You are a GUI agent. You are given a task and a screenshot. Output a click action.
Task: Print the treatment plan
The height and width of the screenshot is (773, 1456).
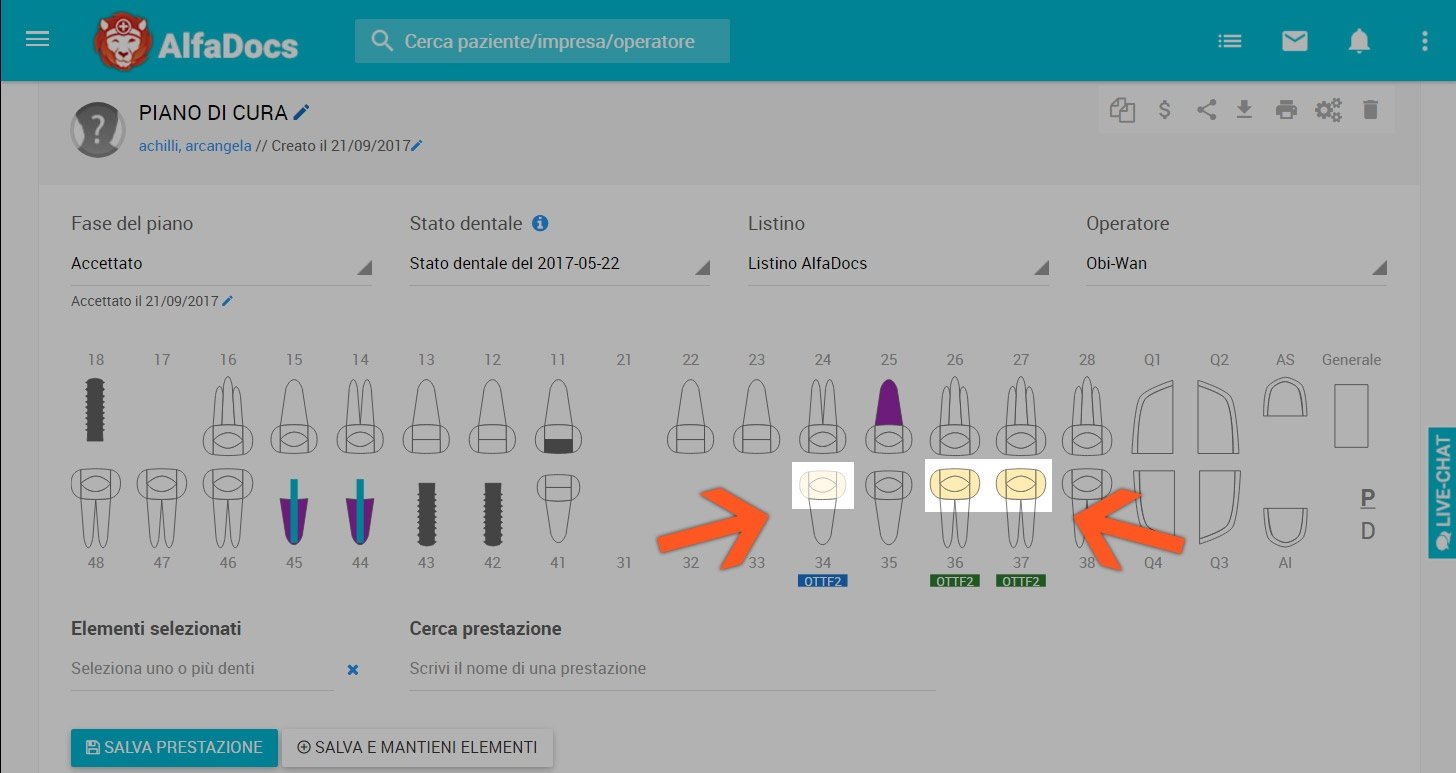point(1286,110)
